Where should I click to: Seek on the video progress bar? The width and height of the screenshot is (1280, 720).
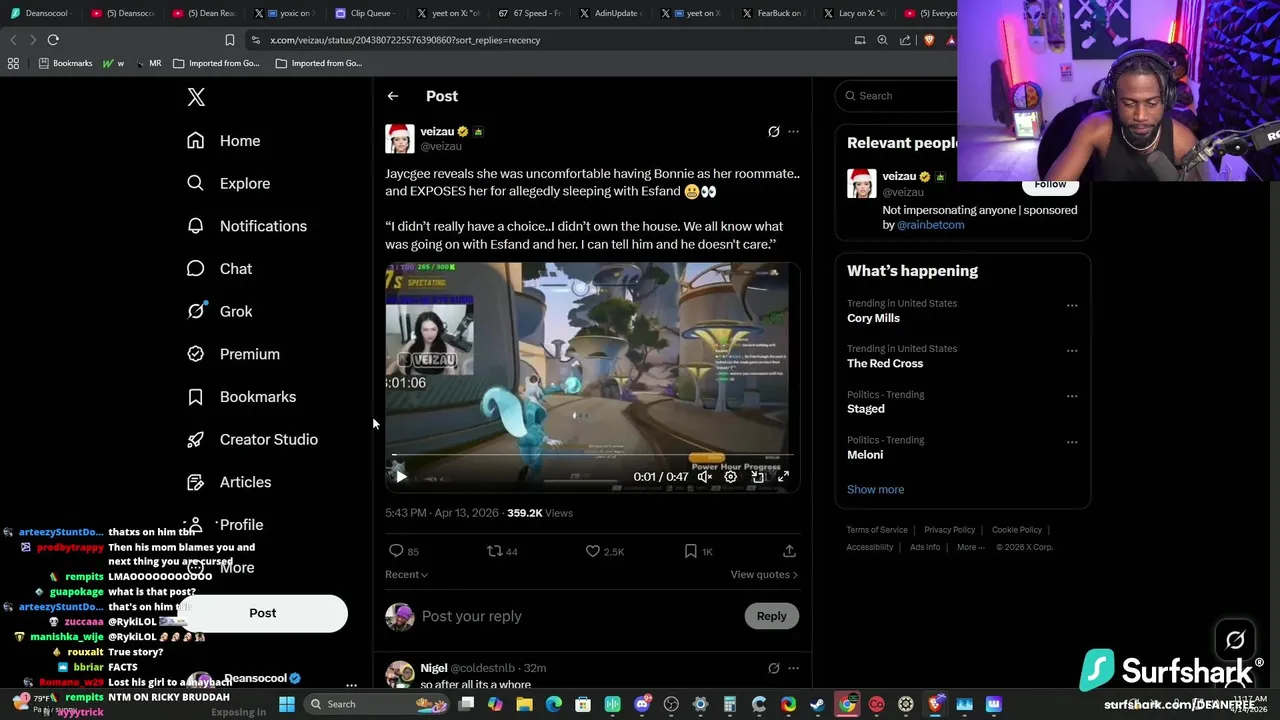[592, 455]
